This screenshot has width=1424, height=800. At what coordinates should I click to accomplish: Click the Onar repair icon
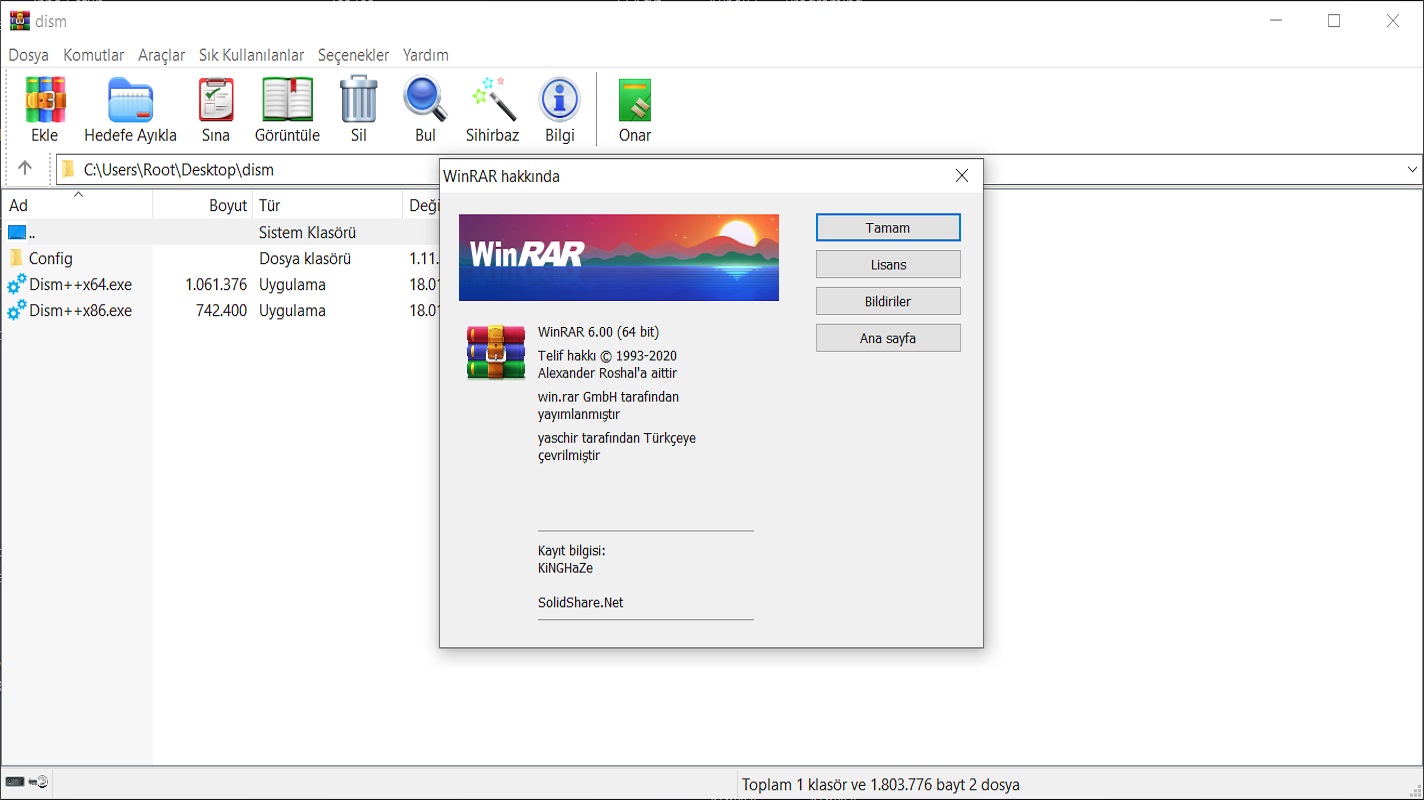click(635, 102)
